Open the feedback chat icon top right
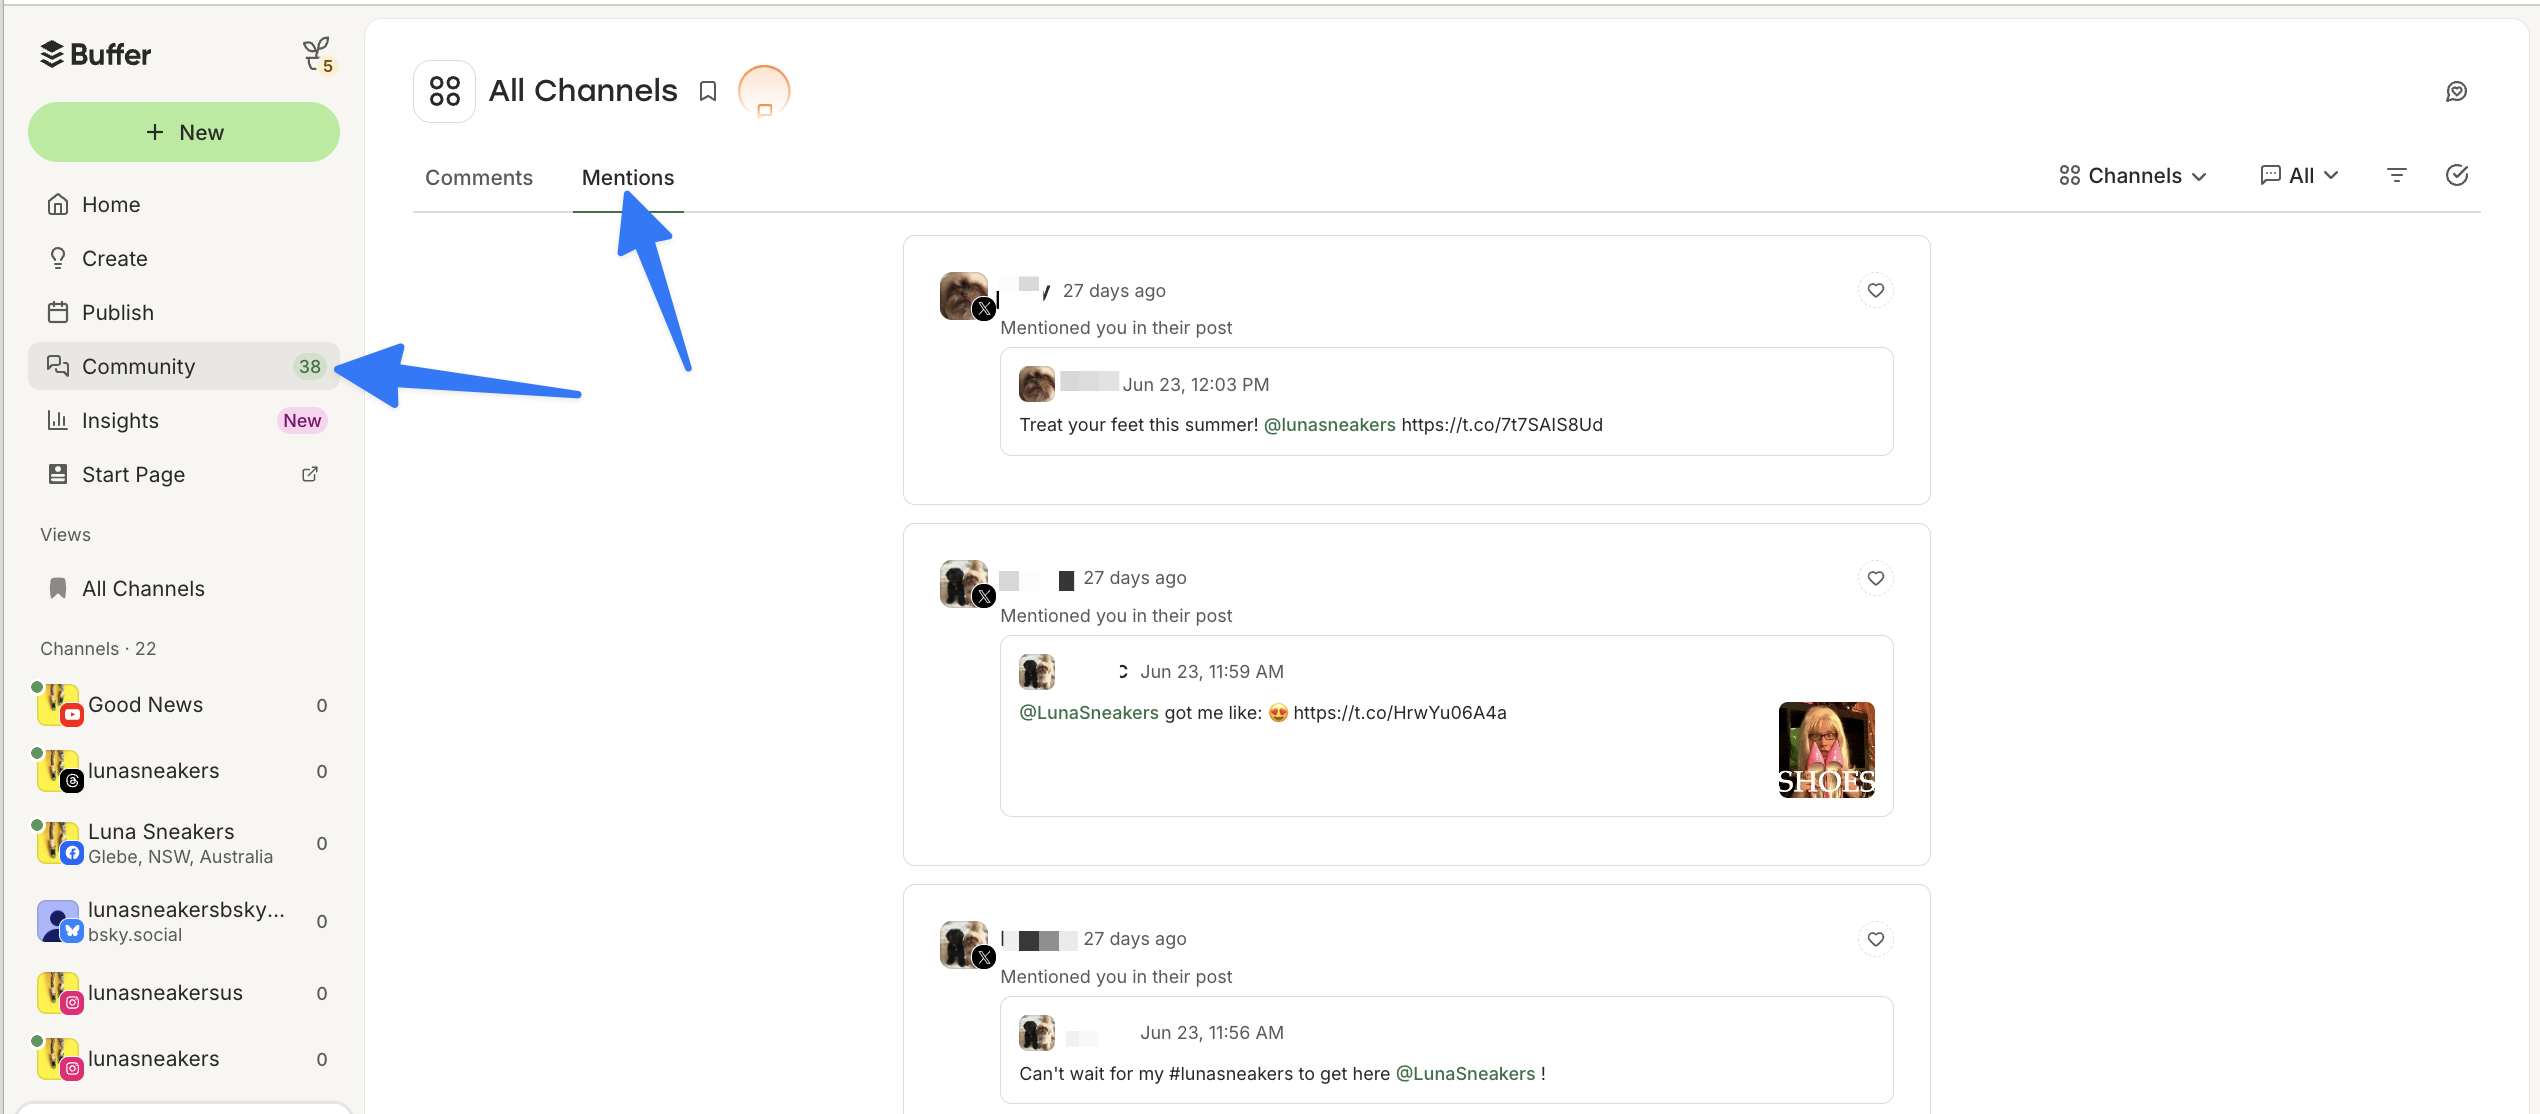This screenshot has height=1114, width=2540. tap(2457, 91)
